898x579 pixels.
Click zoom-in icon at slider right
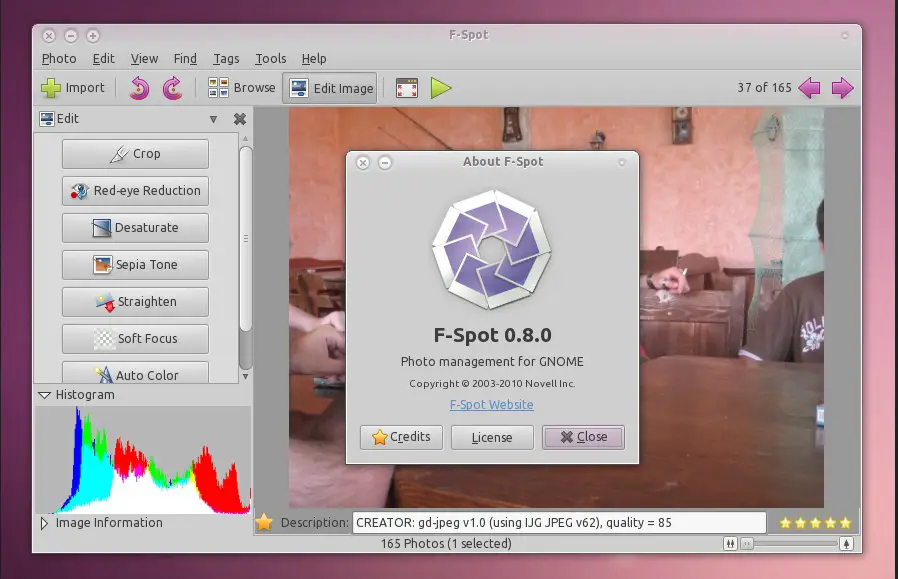point(846,543)
